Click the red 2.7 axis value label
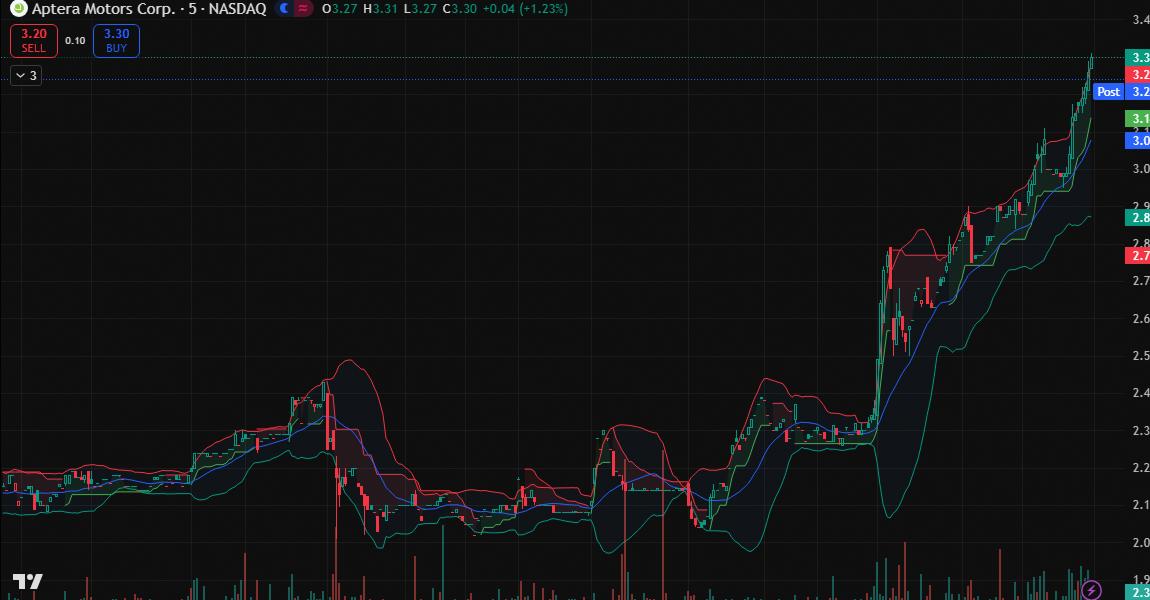 1138,255
